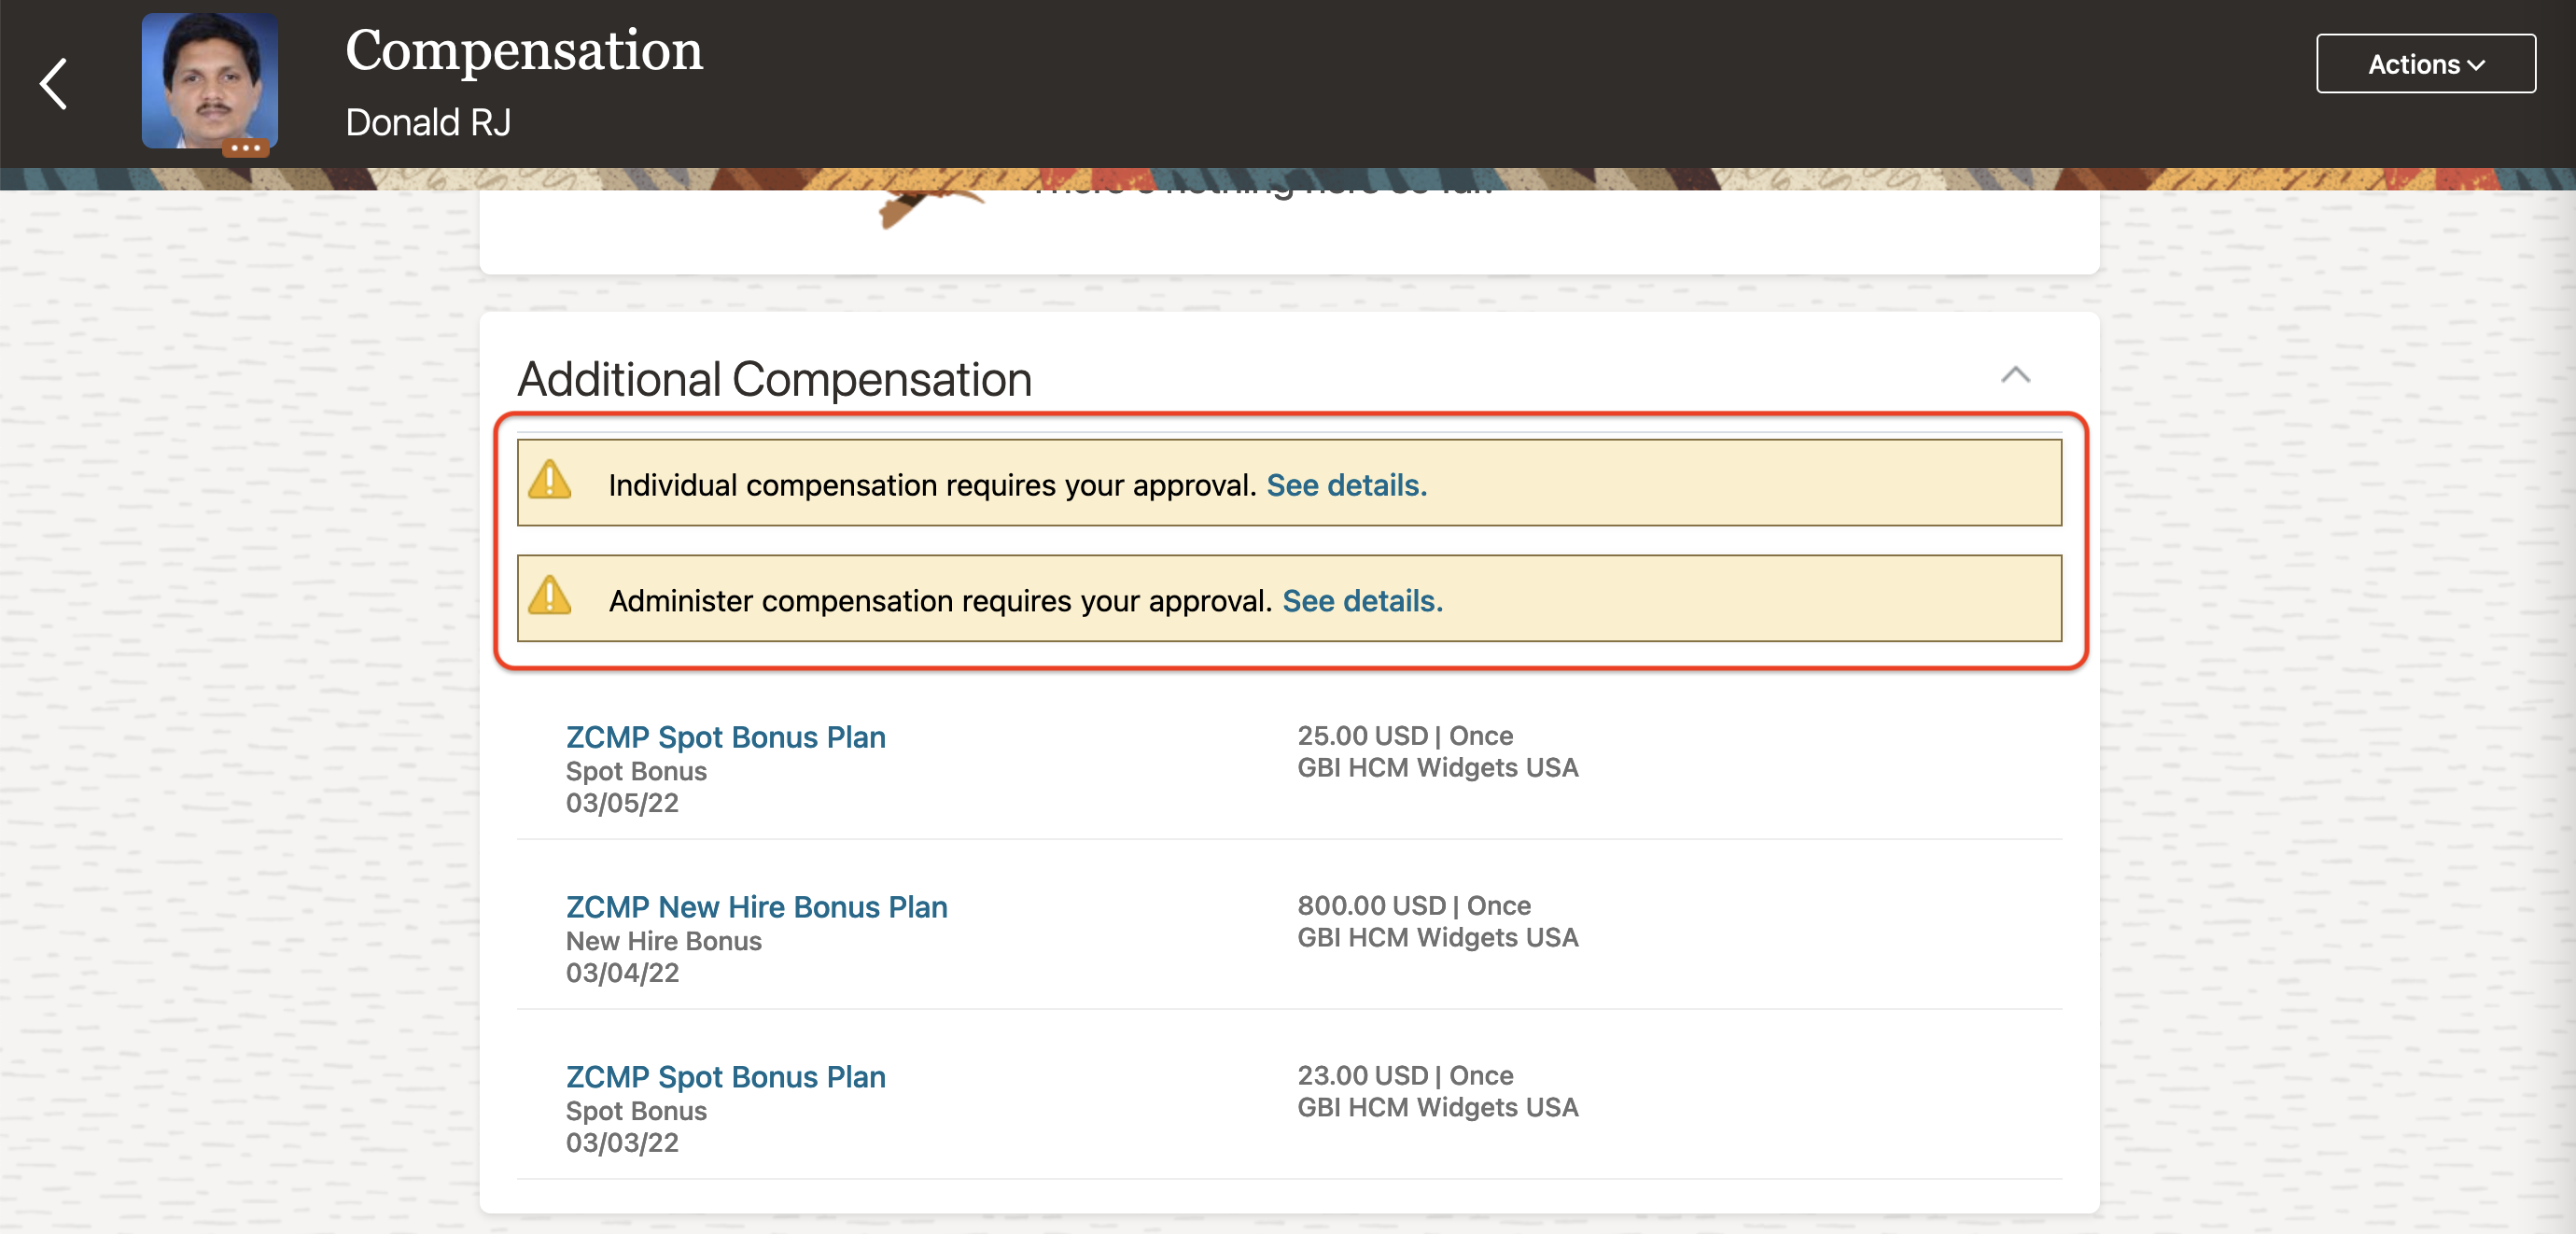Open ZCMP Spot Bonus Plan dated 03/03/22
Screen dimensions: 2576x1234
pos(725,1077)
